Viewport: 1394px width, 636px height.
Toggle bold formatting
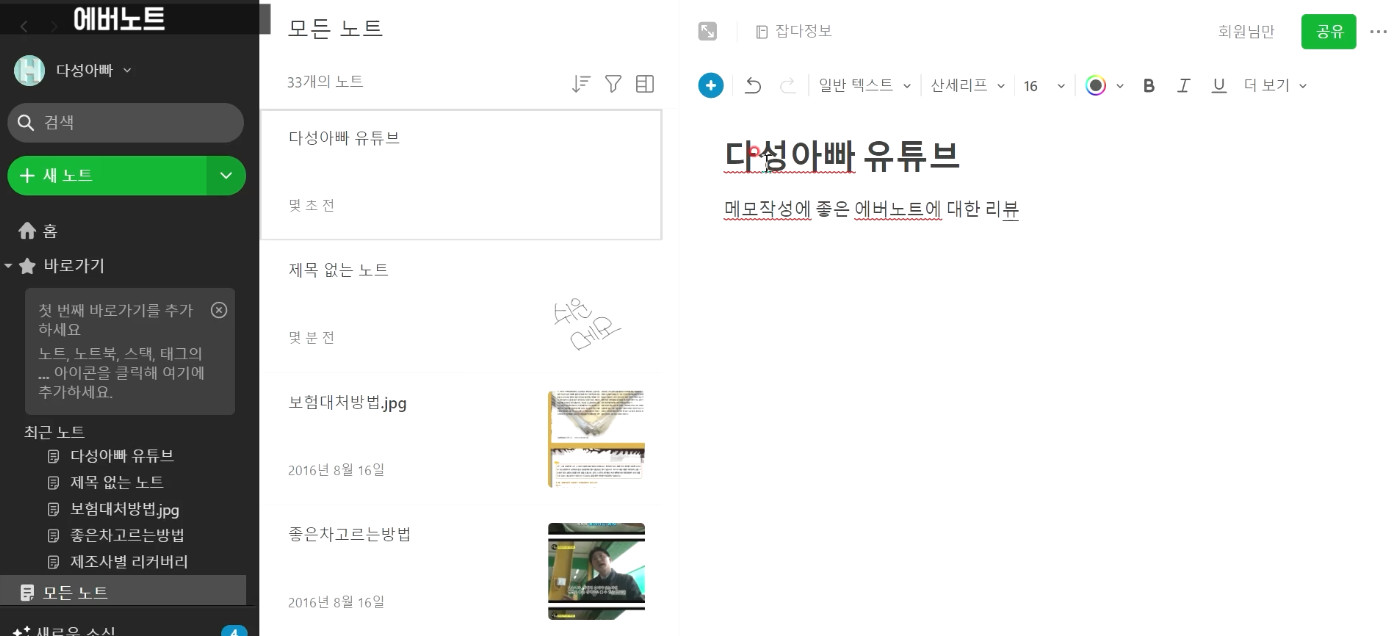pyautogui.click(x=1149, y=86)
